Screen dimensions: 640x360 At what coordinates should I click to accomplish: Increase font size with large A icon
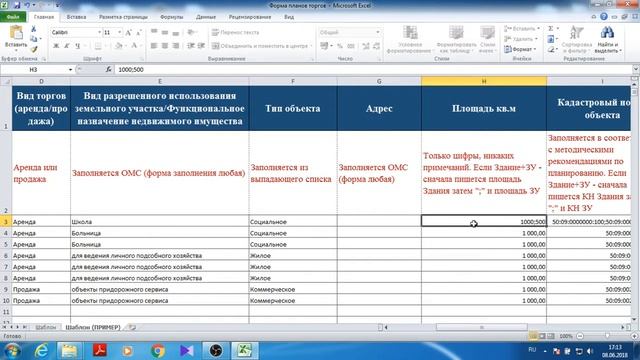(x=129, y=33)
